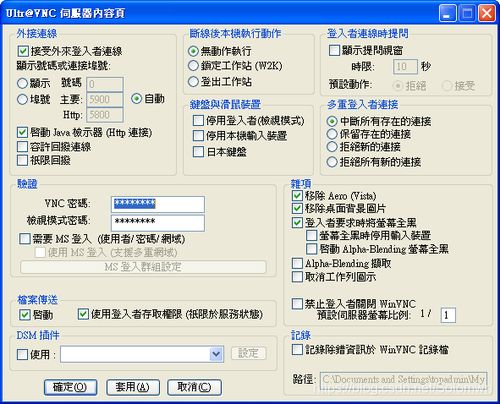
Task: Select the 埠號 radio button
Action: [x=22, y=99]
